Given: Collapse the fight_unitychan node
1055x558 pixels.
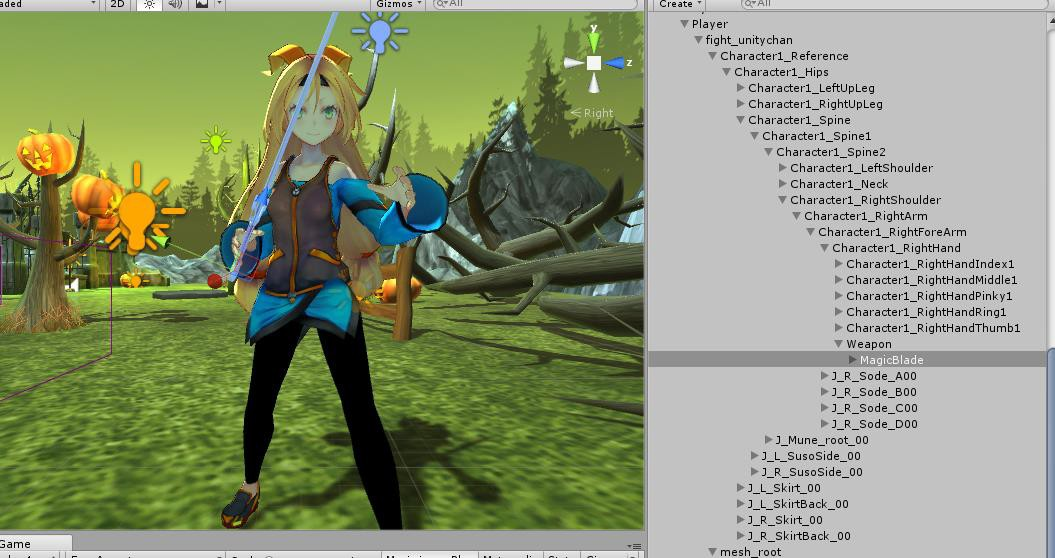Looking at the screenshot, I should tap(698, 40).
